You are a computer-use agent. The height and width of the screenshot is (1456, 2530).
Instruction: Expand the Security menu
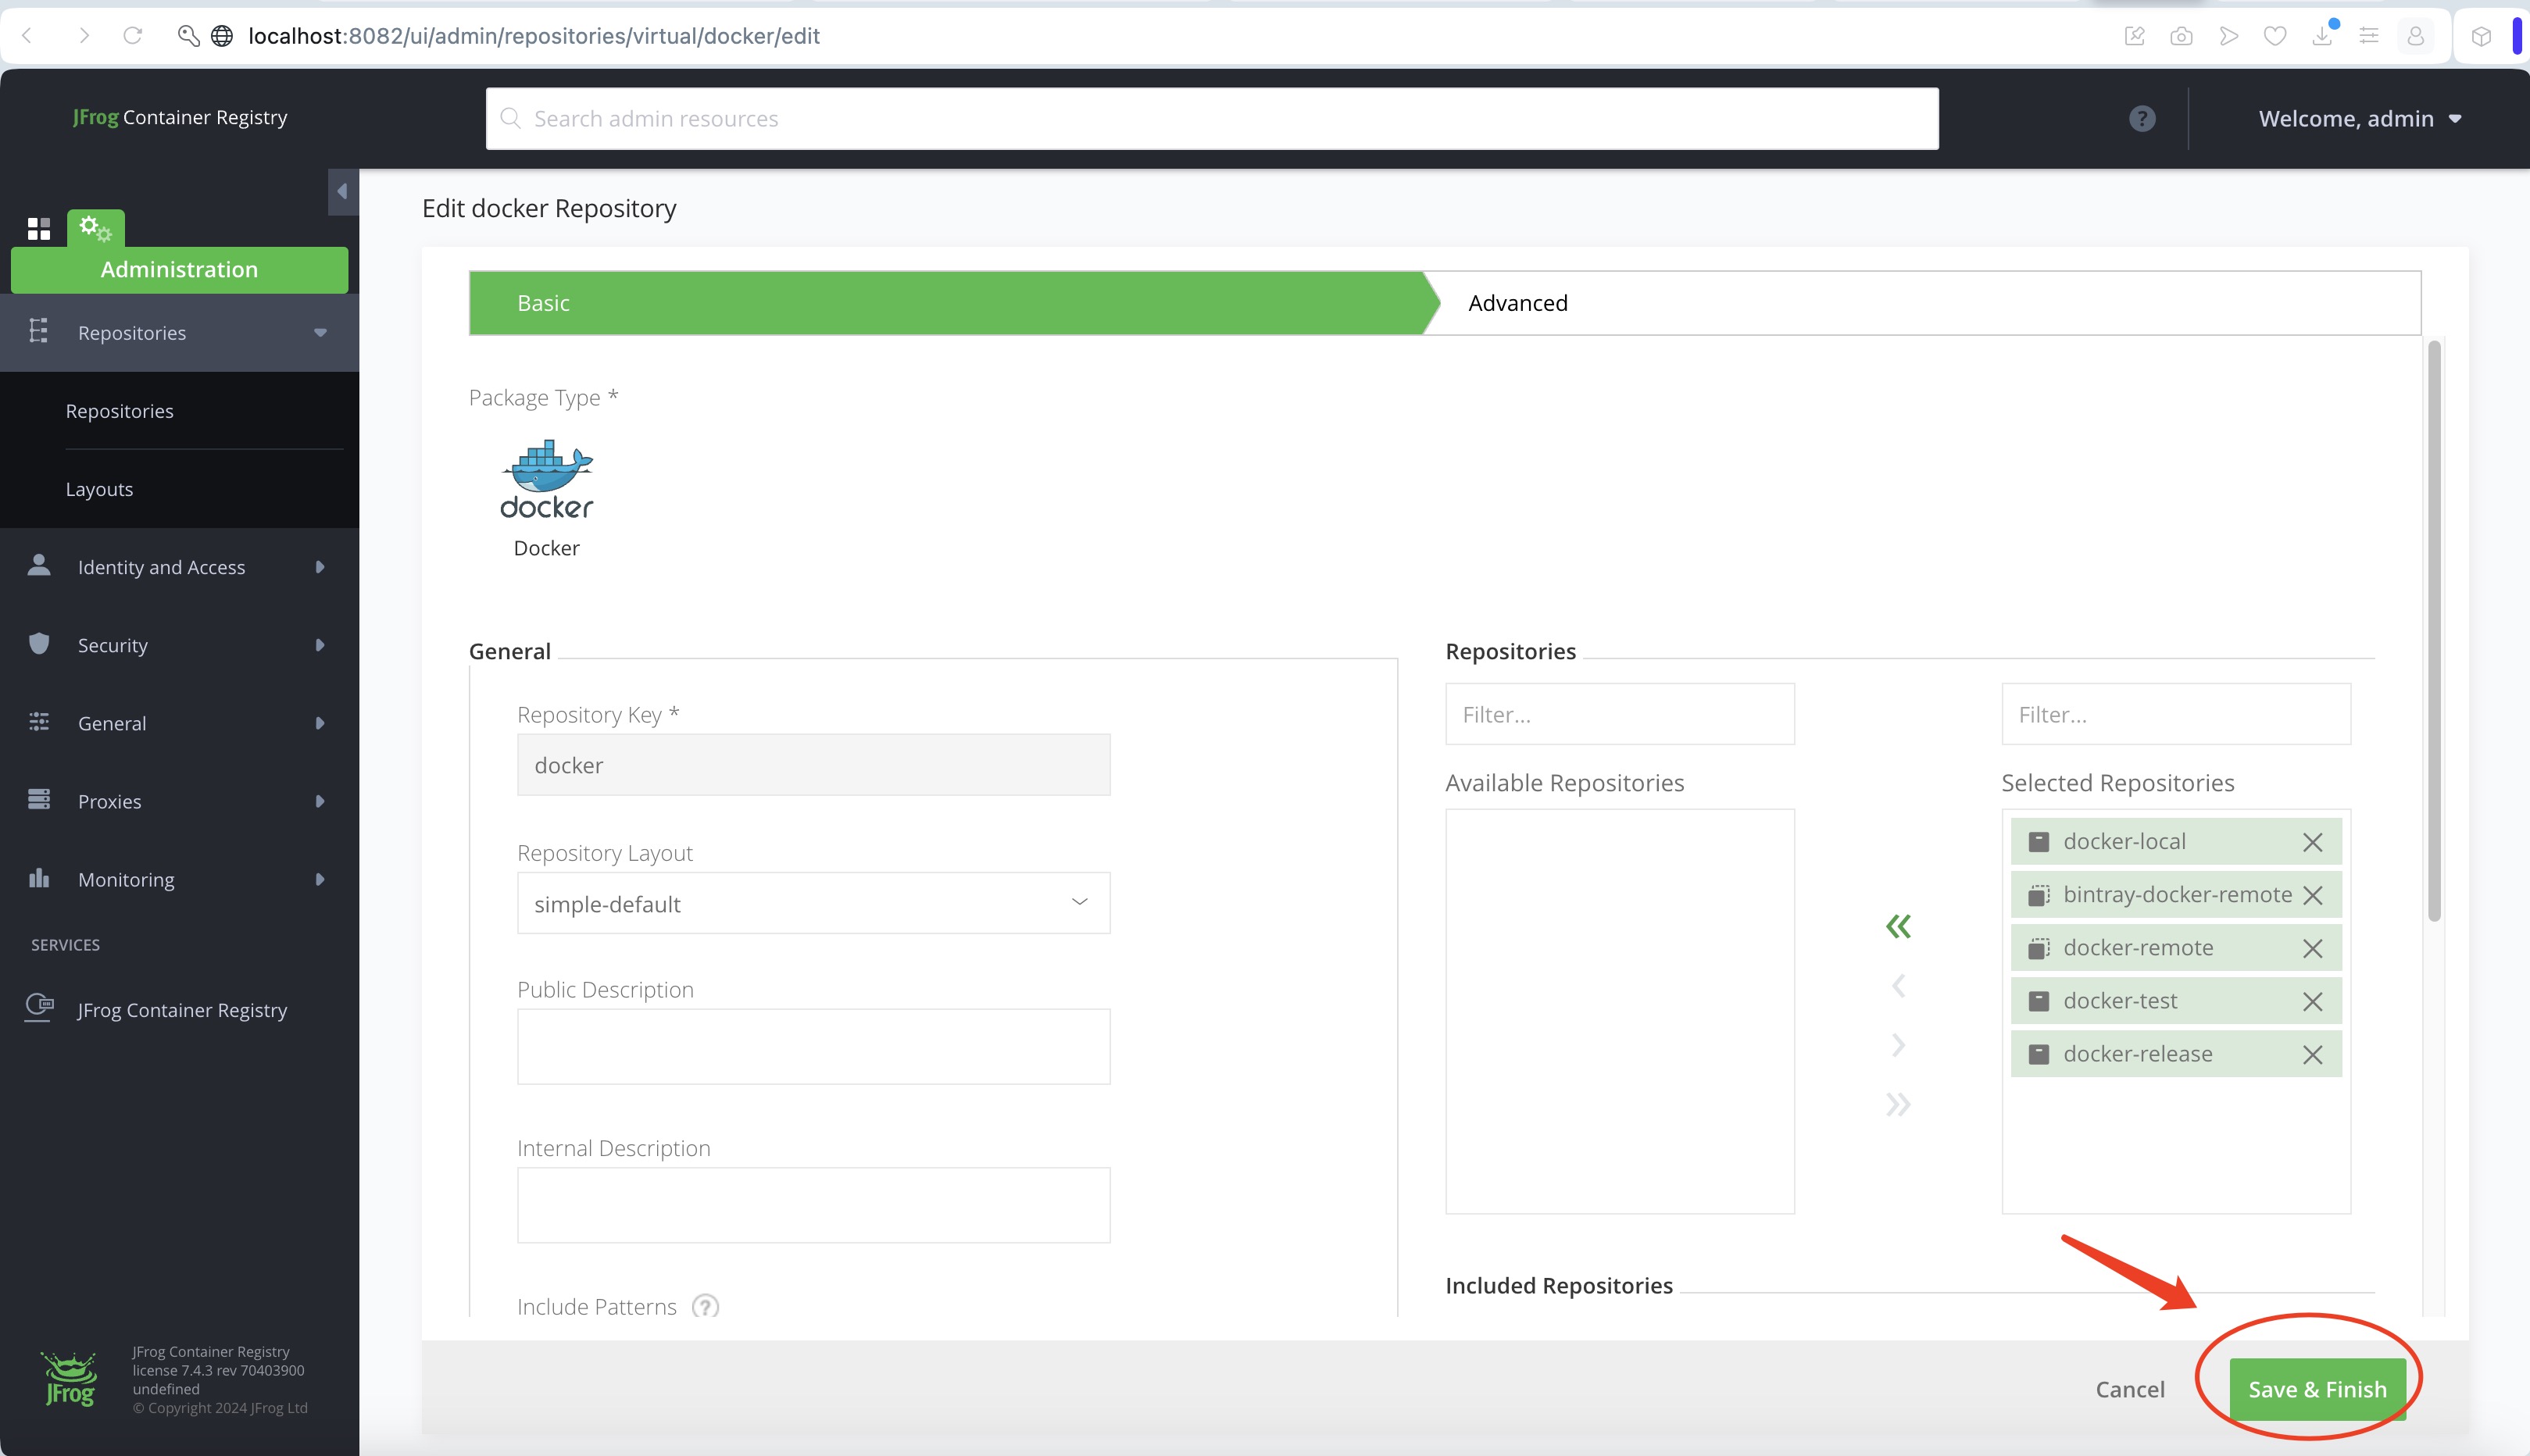coord(179,645)
